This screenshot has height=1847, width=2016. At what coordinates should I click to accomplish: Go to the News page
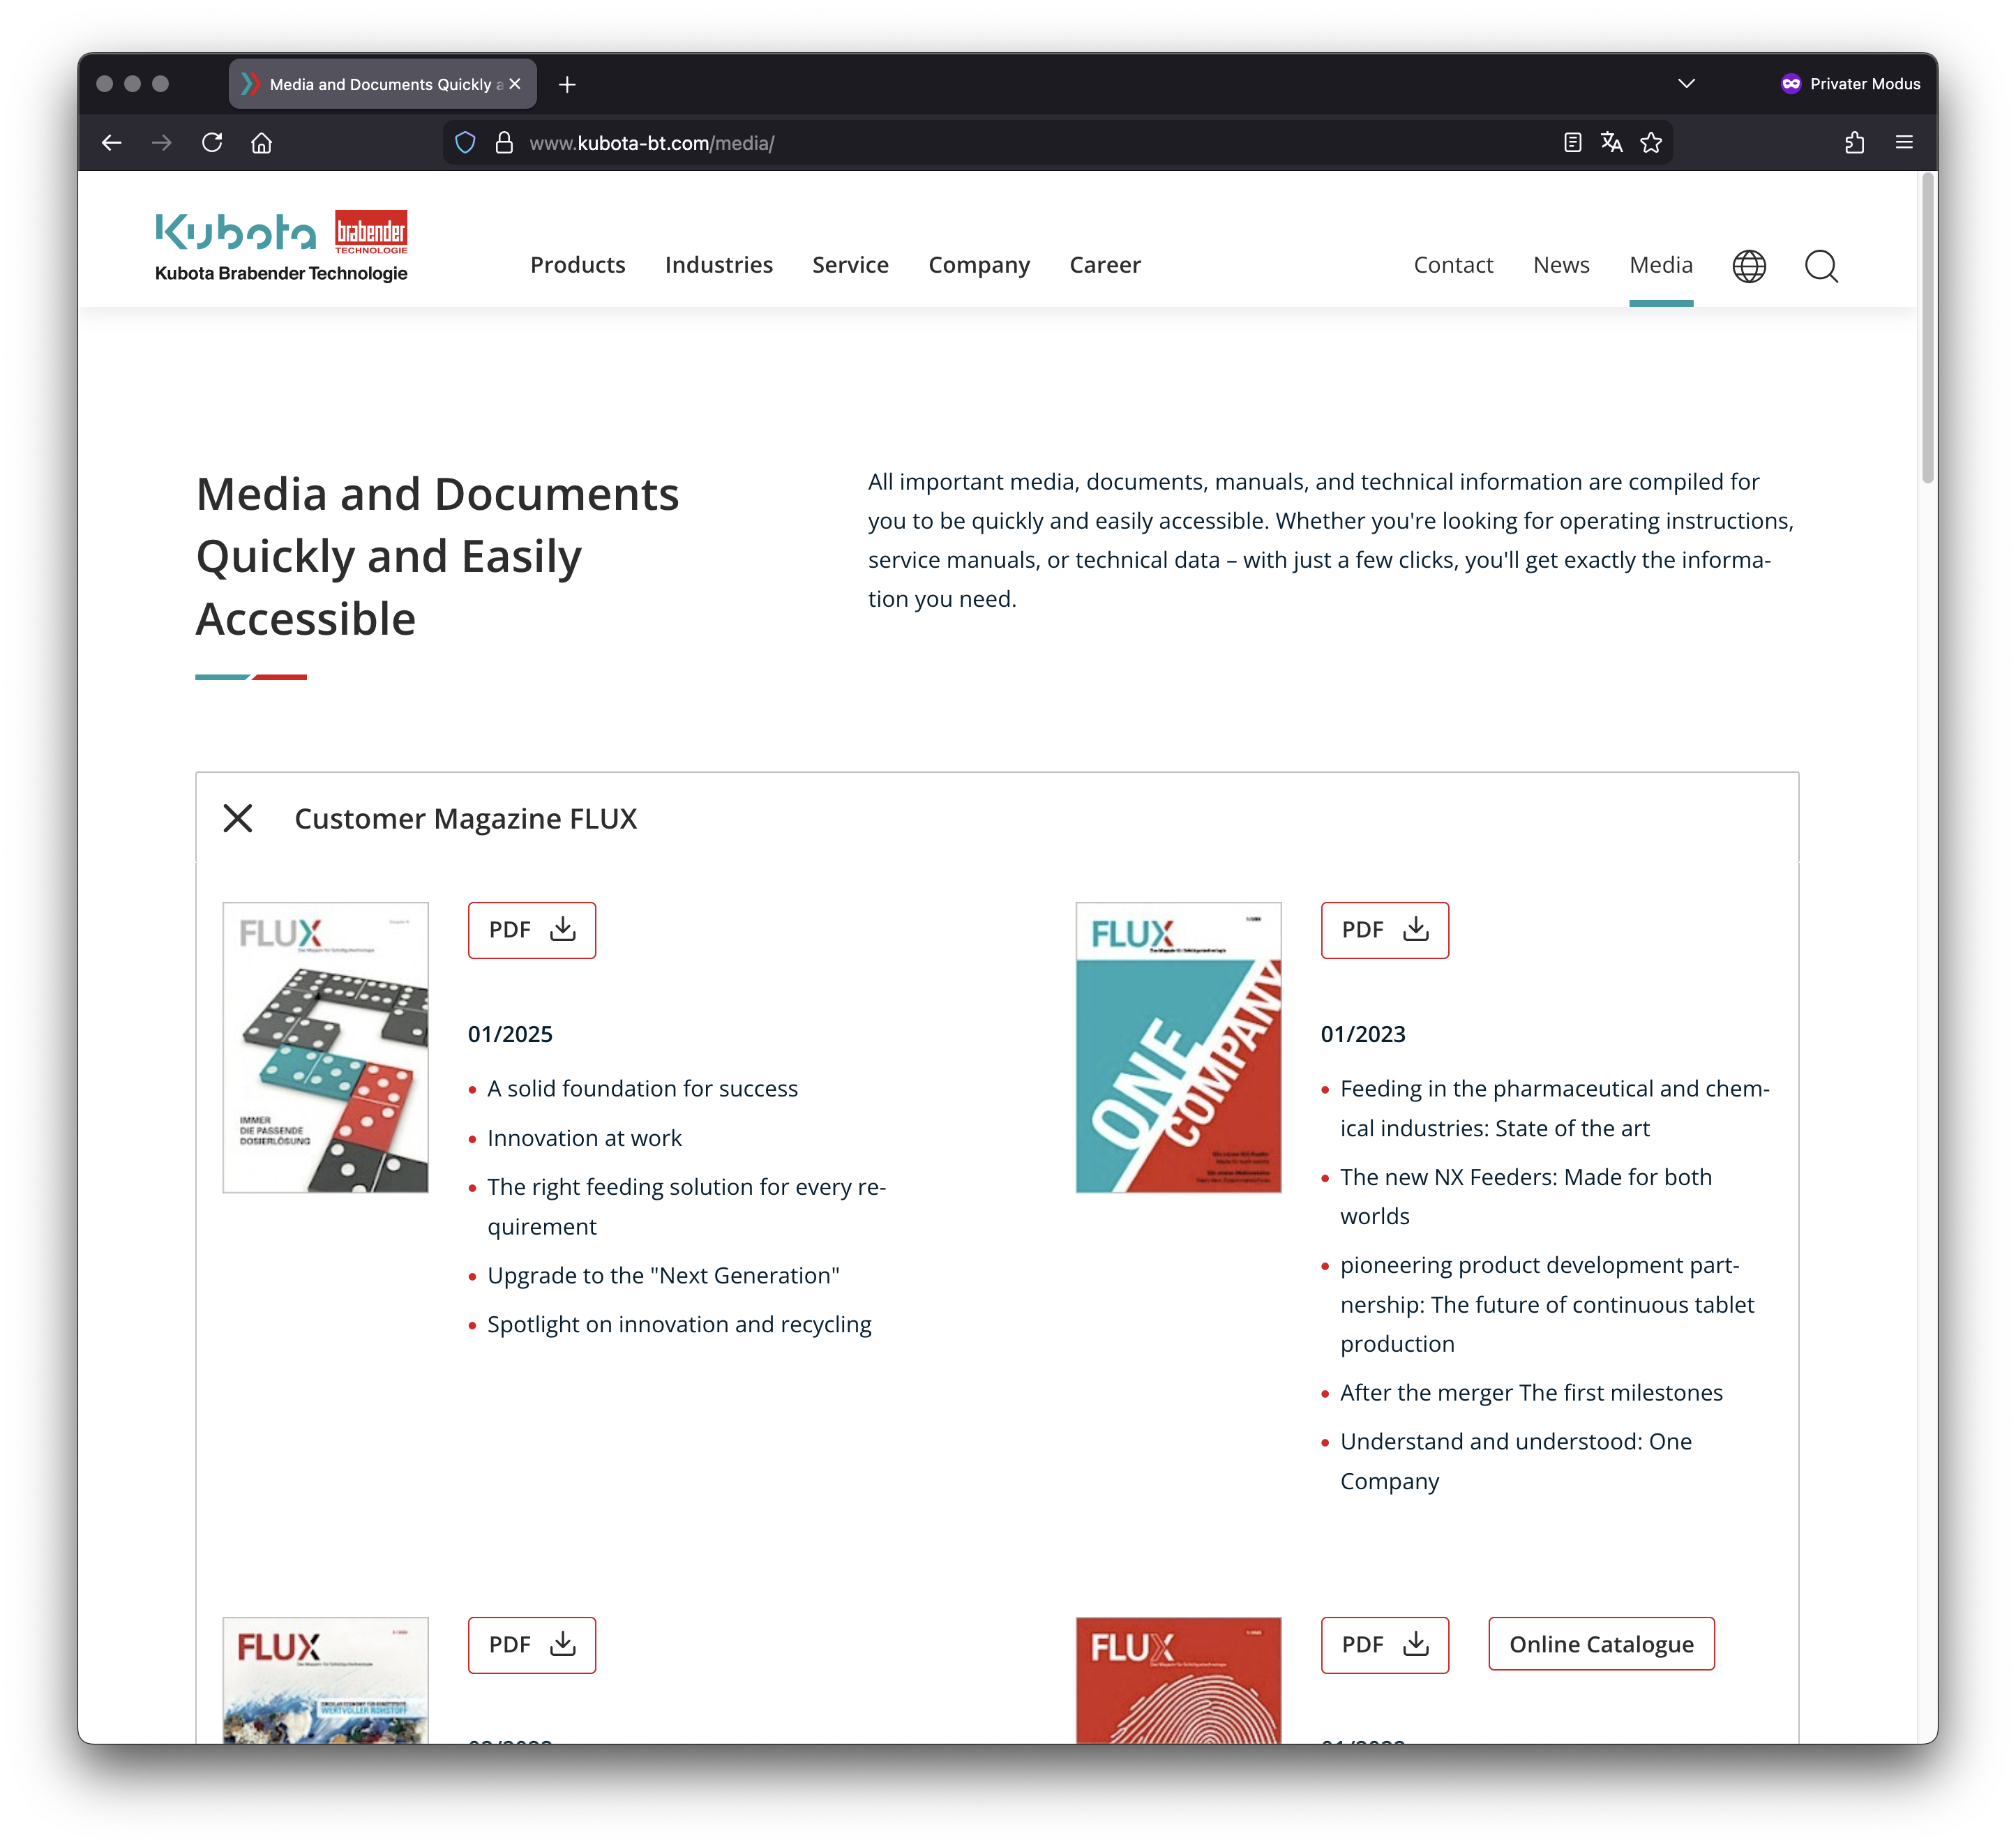[x=1560, y=265]
